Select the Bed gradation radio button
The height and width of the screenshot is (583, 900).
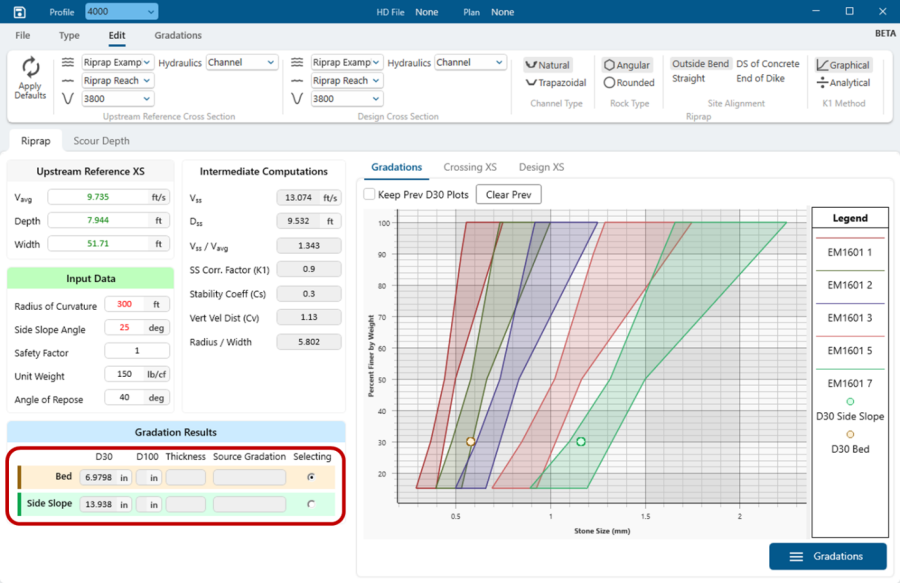312,477
